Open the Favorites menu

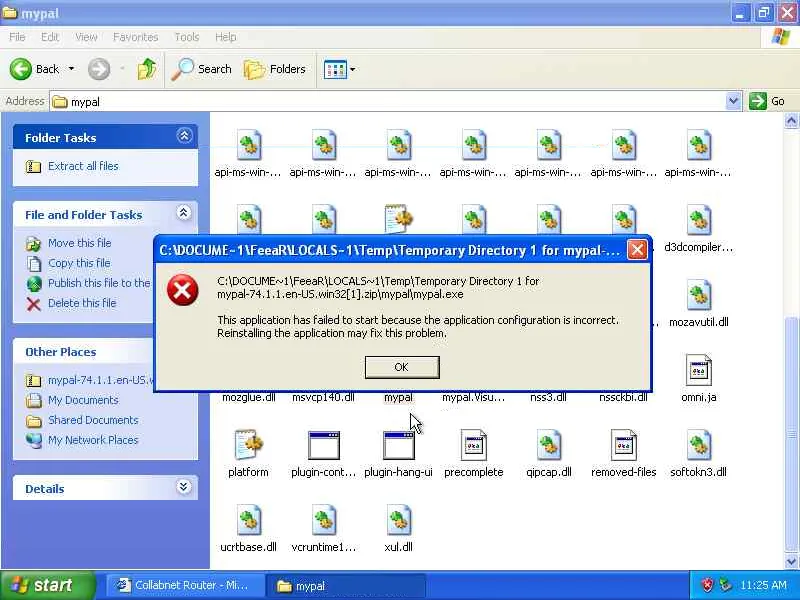(136, 37)
